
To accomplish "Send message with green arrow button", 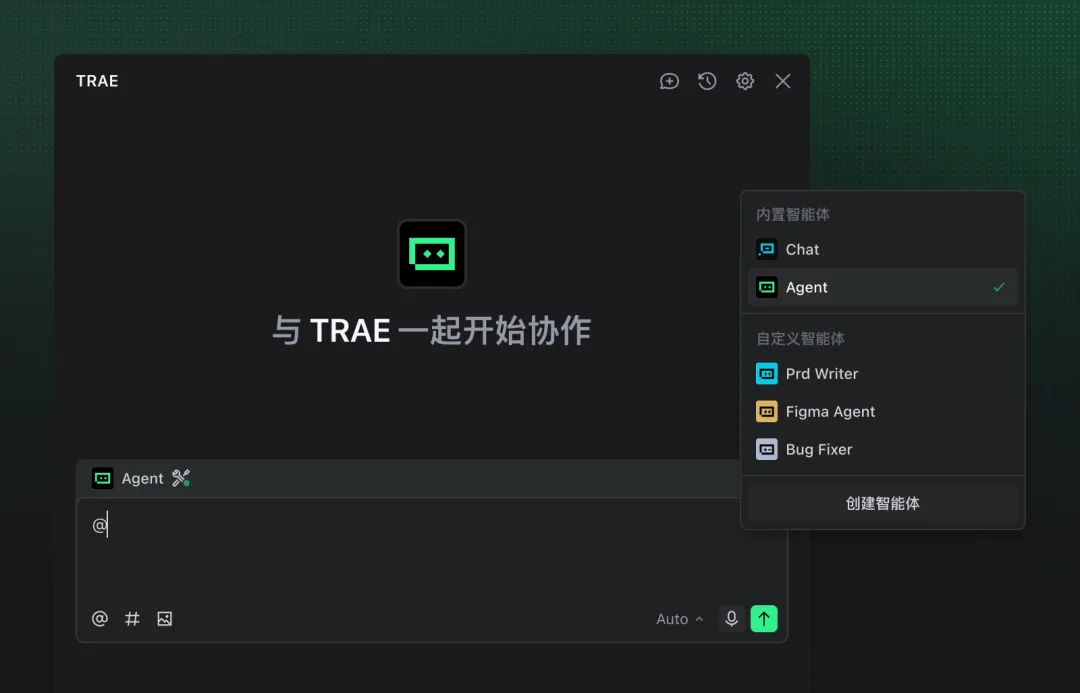I will pyautogui.click(x=764, y=619).
